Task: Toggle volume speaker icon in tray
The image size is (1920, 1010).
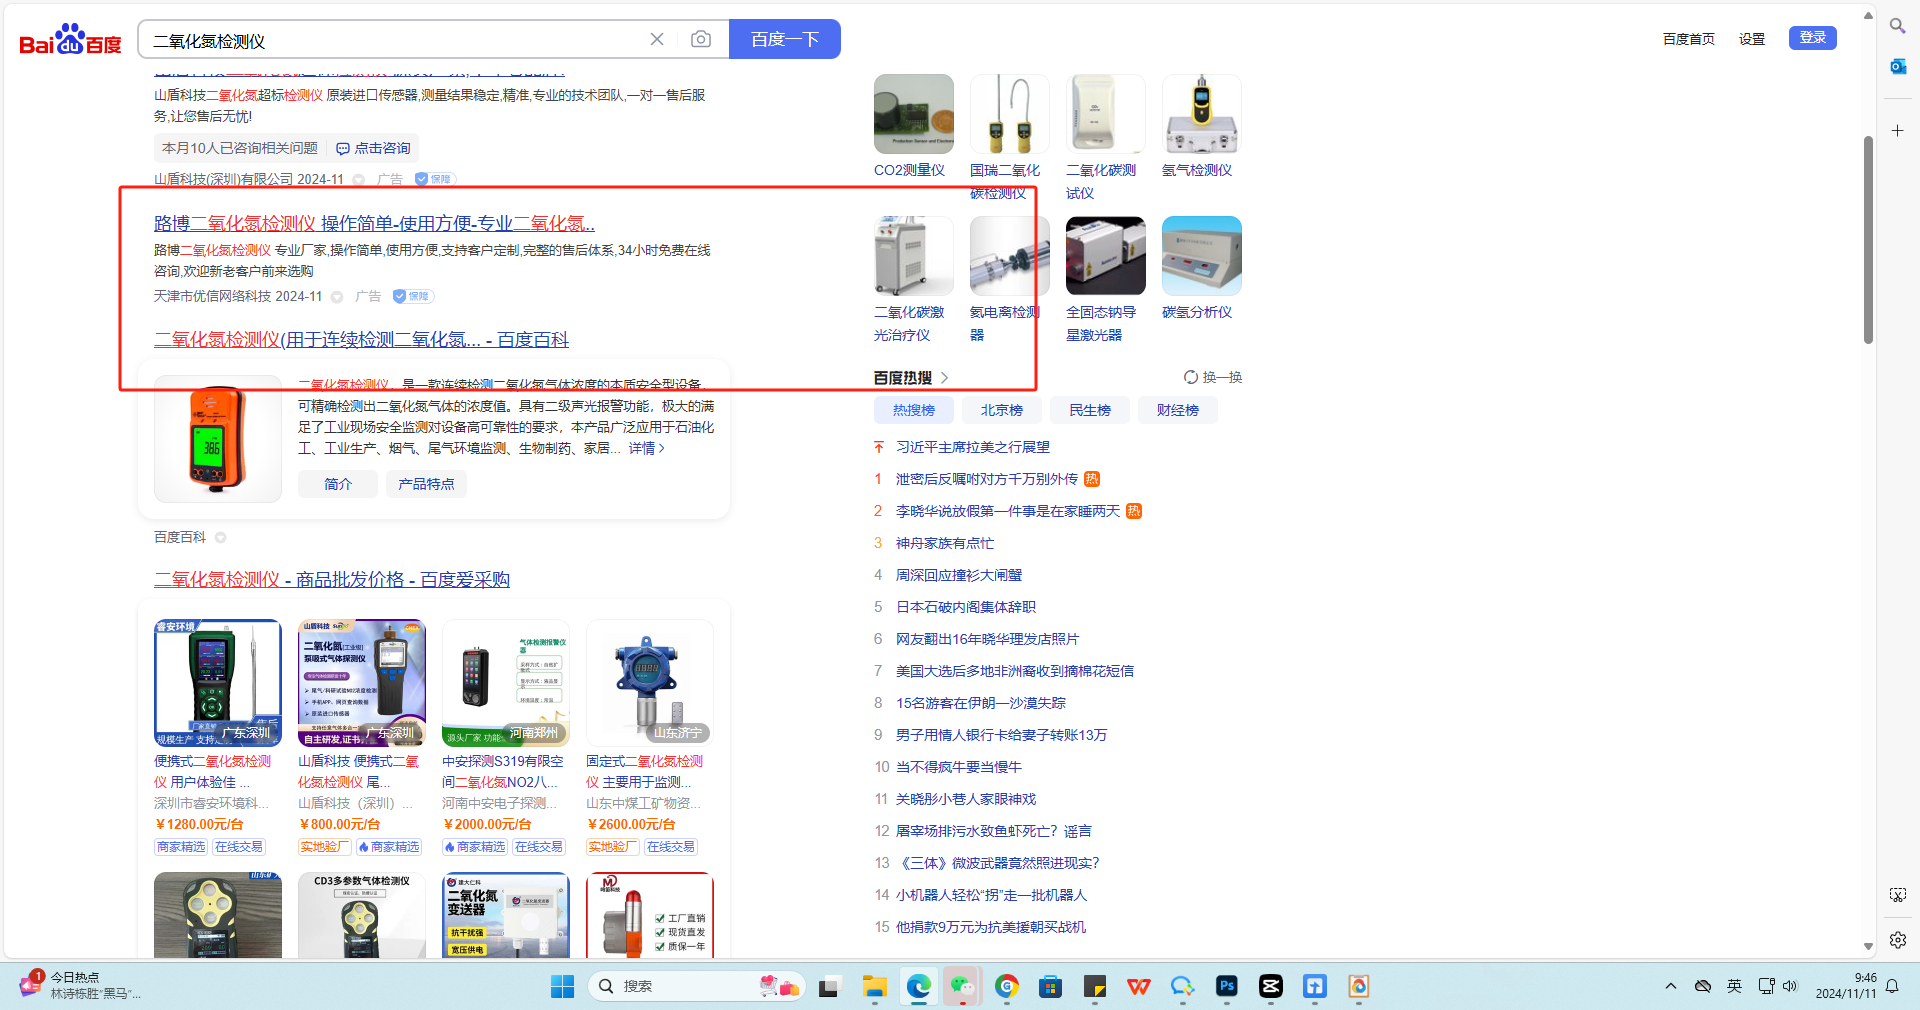Action: coord(1790,986)
